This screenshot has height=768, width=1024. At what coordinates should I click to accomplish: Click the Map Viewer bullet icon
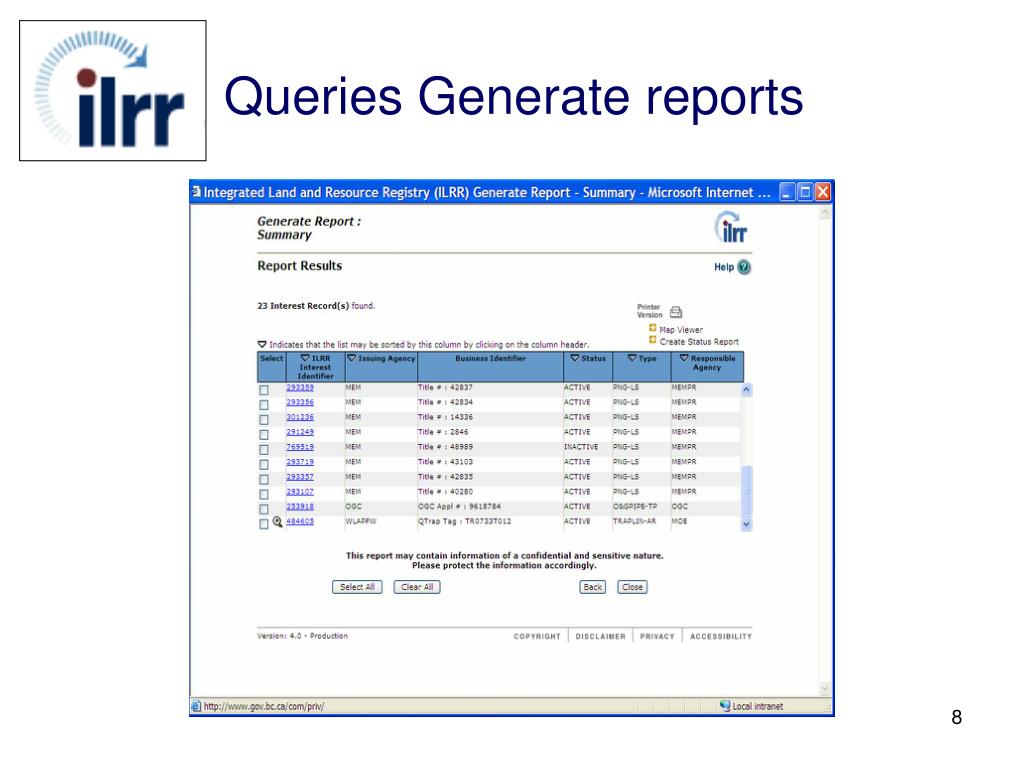click(652, 328)
